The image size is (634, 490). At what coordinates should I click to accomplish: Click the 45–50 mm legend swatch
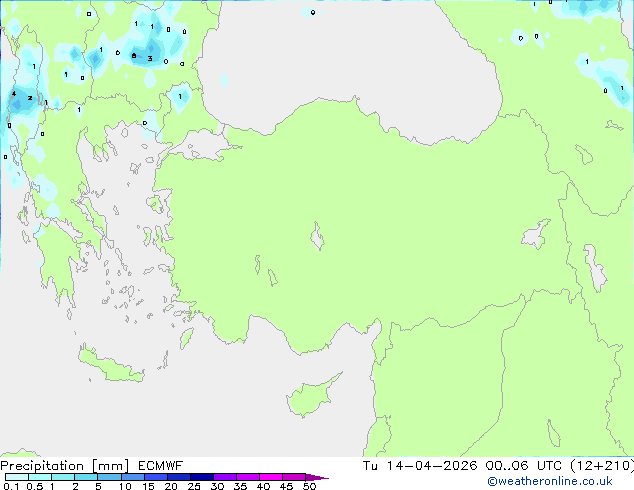294,477
